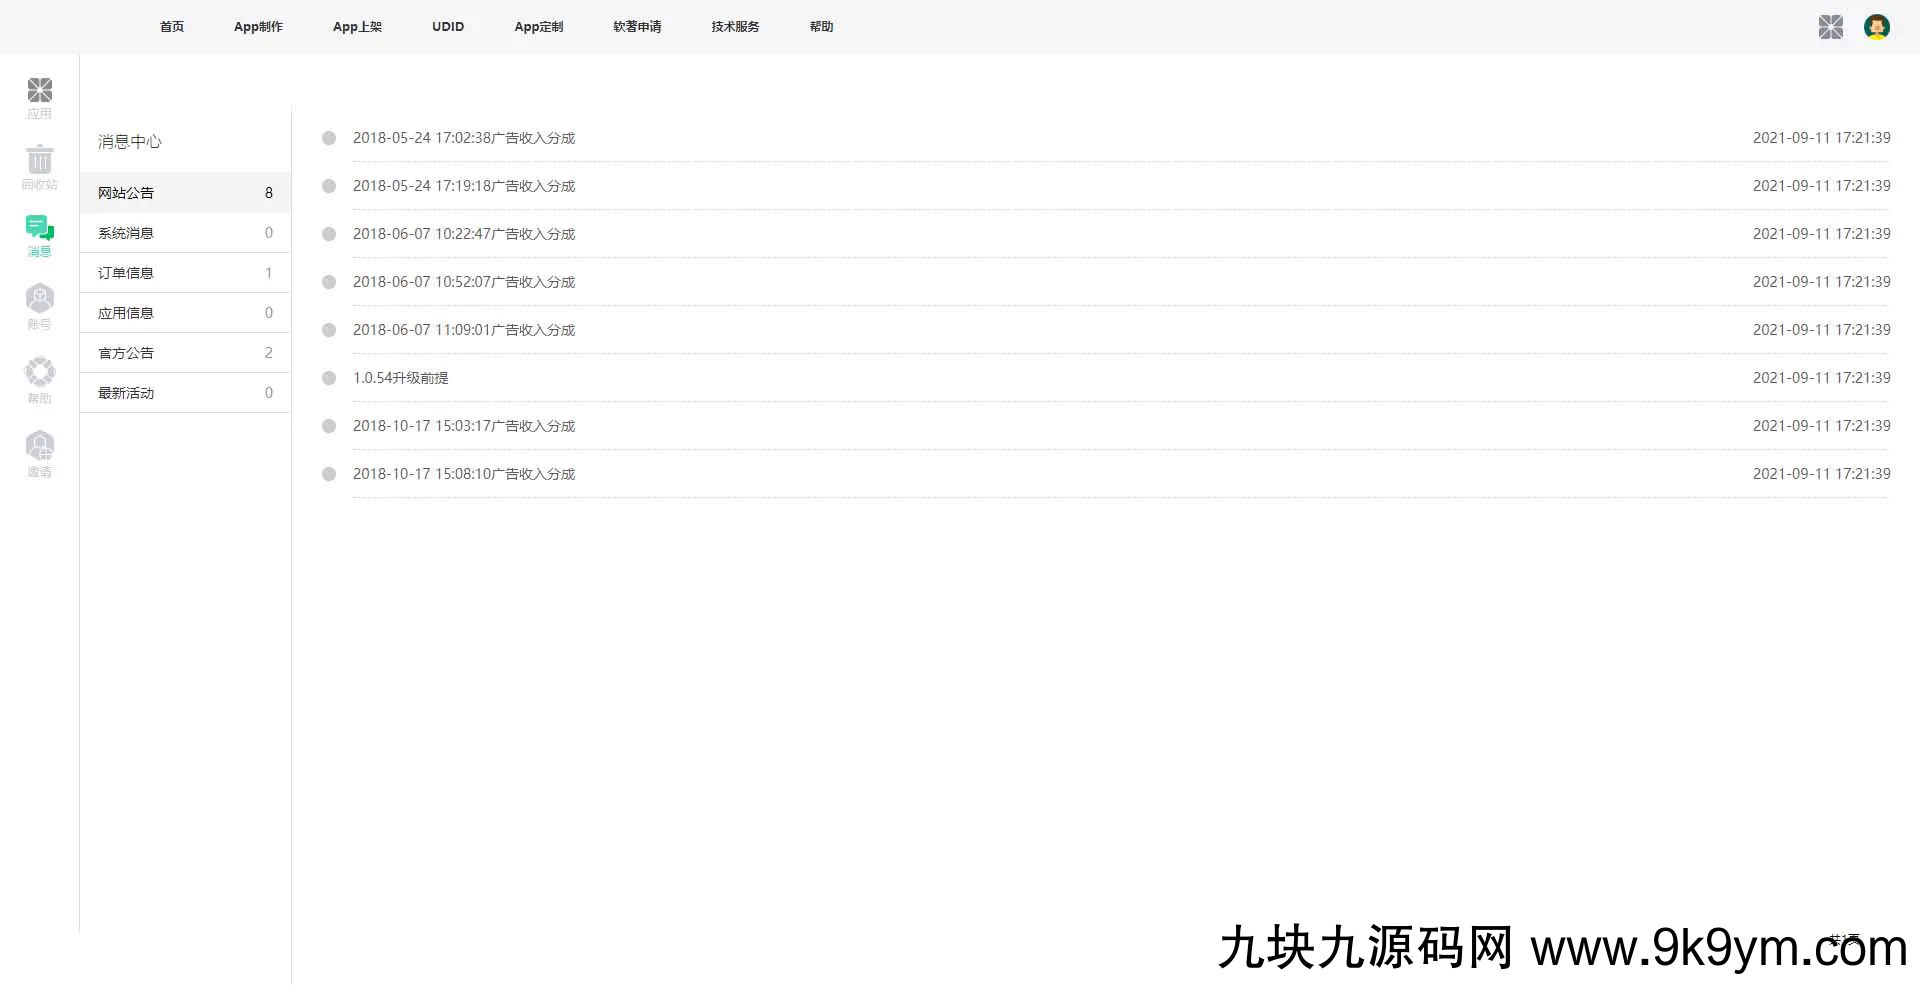Open 软著申请 in the top navigation
Image resolution: width=1920 pixels, height=985 pixels.
pos(637,27)
